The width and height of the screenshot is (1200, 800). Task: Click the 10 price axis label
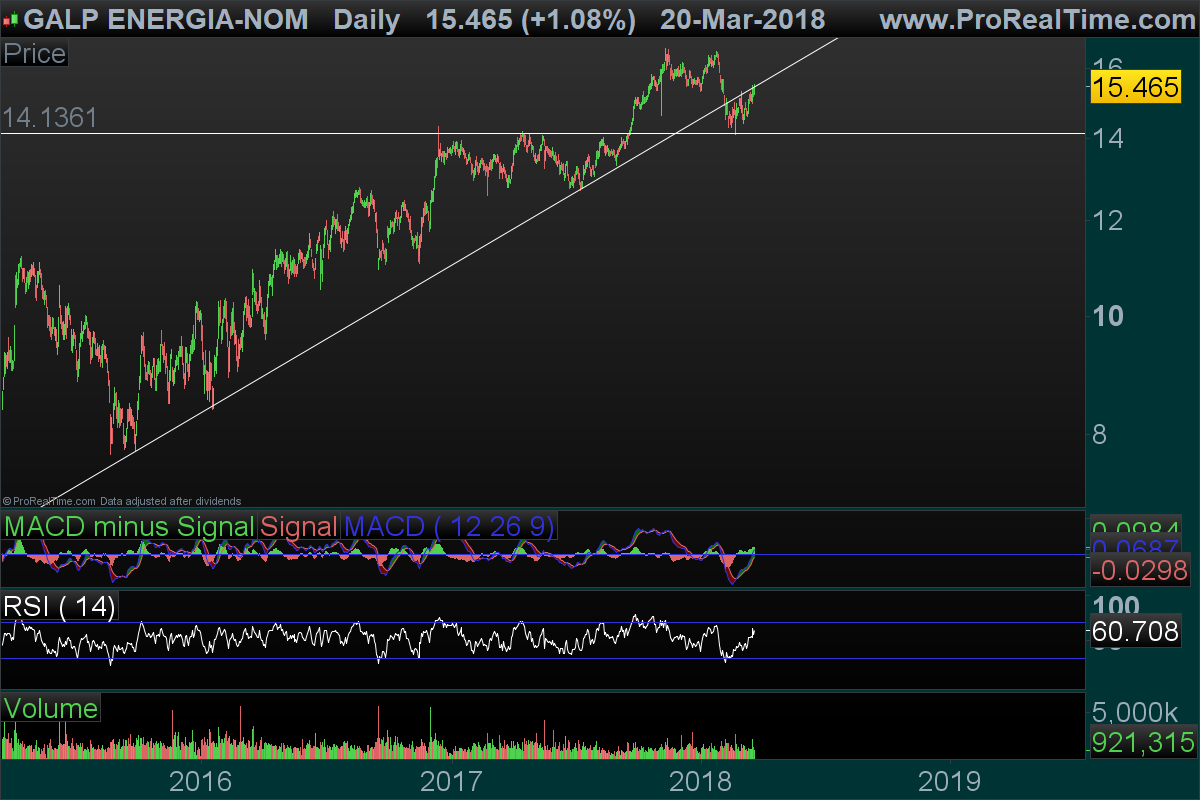tap(1107, 316)
